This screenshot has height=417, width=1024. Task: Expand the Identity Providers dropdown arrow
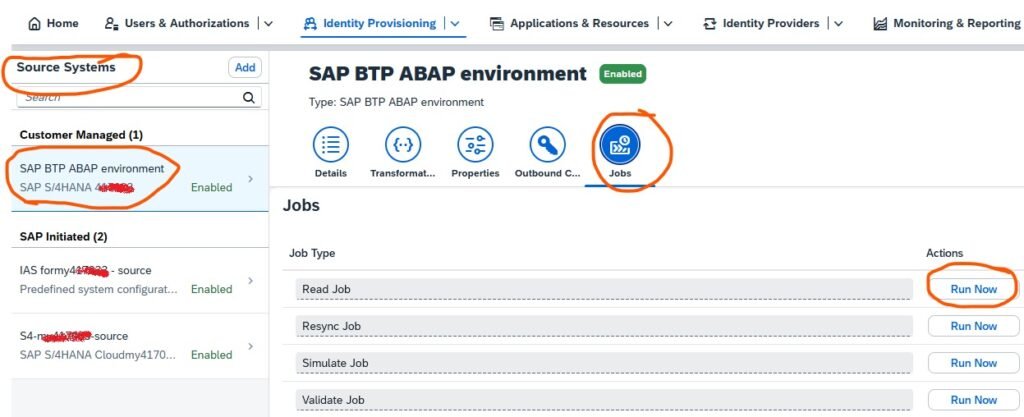coord(838,23)
